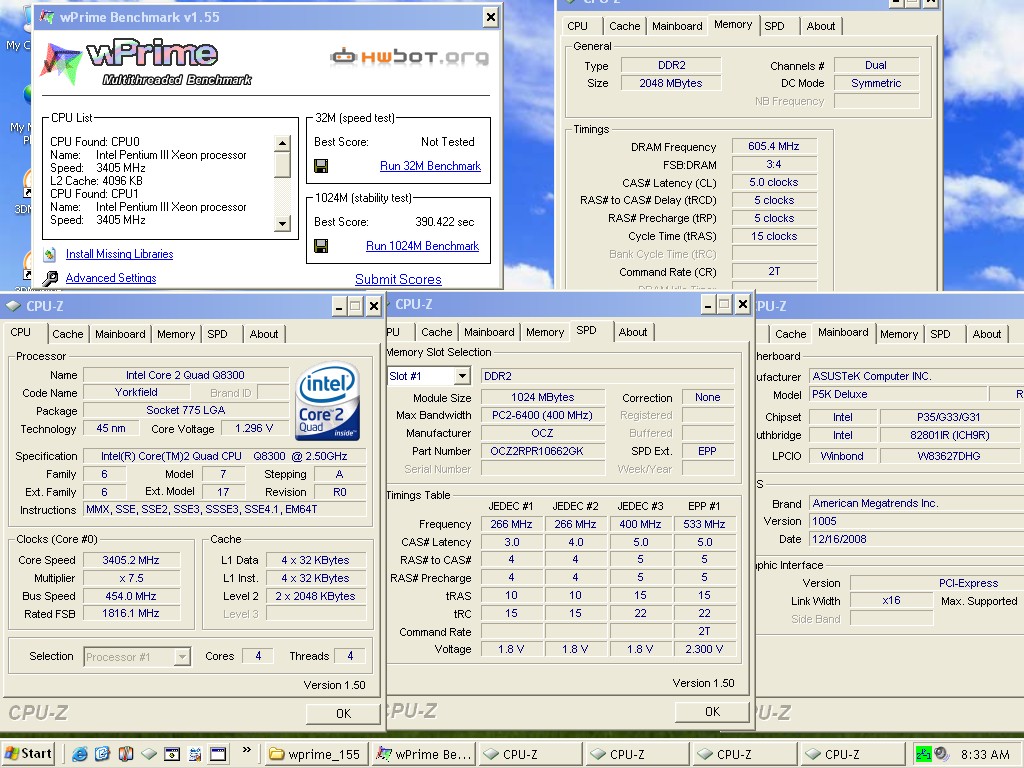Open the Advanced Settings link
This screenshot has width=1024, height=768.
point(111,278)
